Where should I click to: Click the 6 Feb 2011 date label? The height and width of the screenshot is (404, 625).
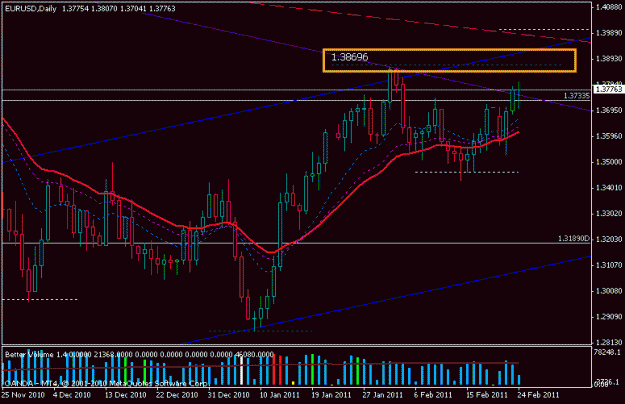[x=433, y=395]
